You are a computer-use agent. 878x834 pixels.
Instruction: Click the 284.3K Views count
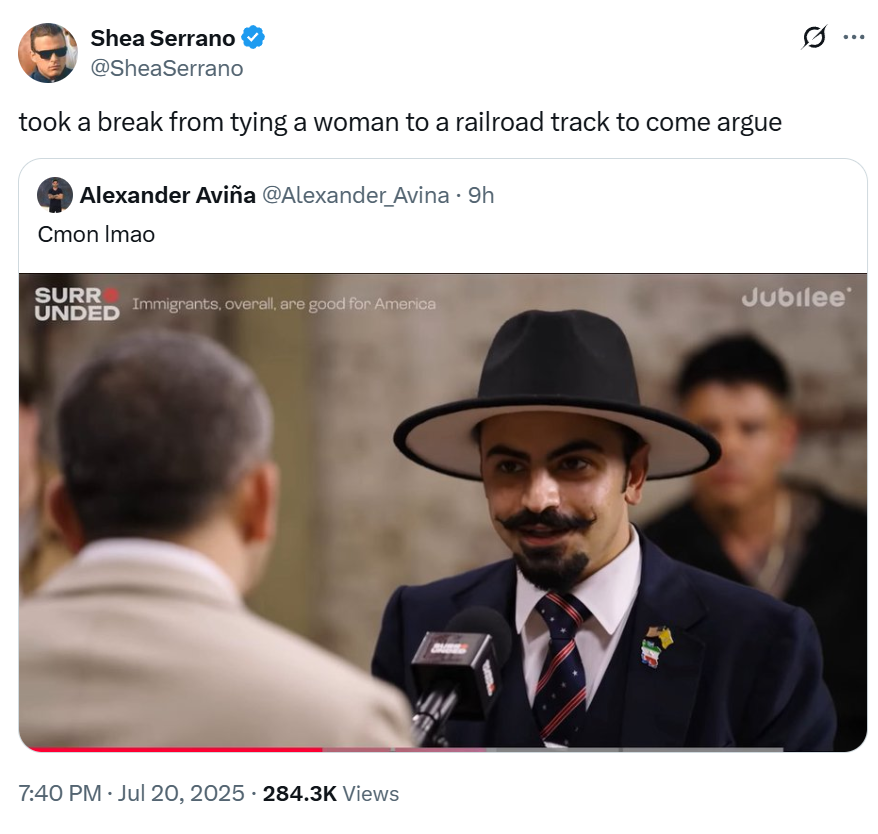tap(330, 793)
